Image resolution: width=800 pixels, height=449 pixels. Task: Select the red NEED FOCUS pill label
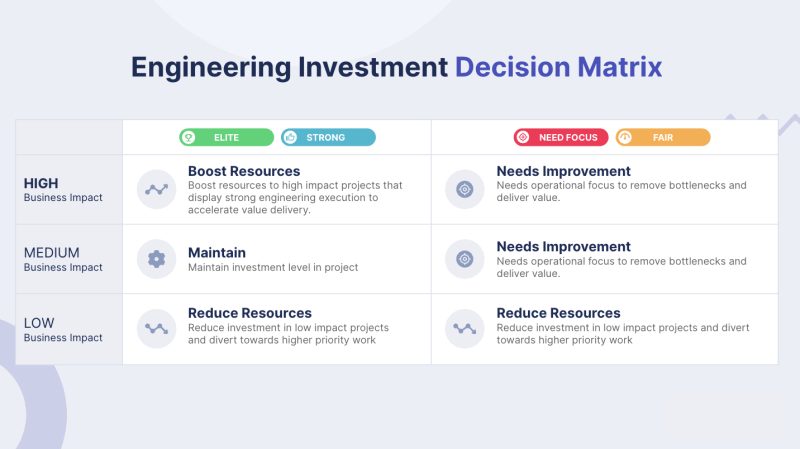tap(561, 137)
